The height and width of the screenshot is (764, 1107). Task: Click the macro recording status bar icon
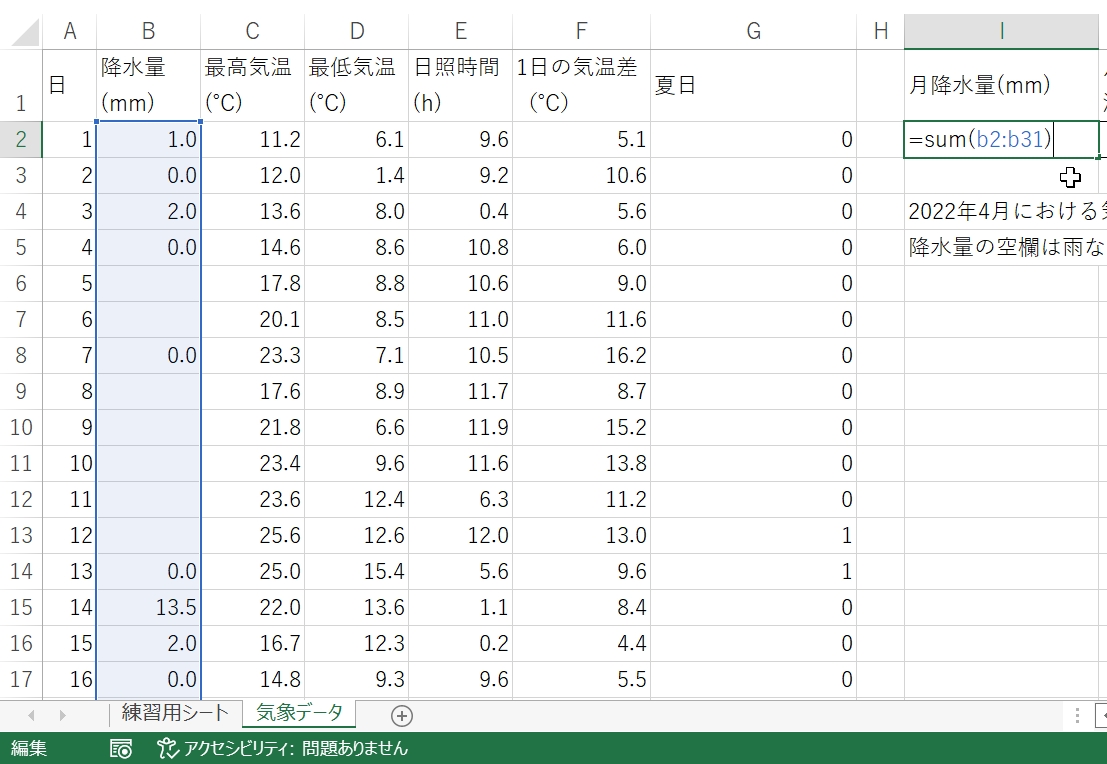pos(121,748)
